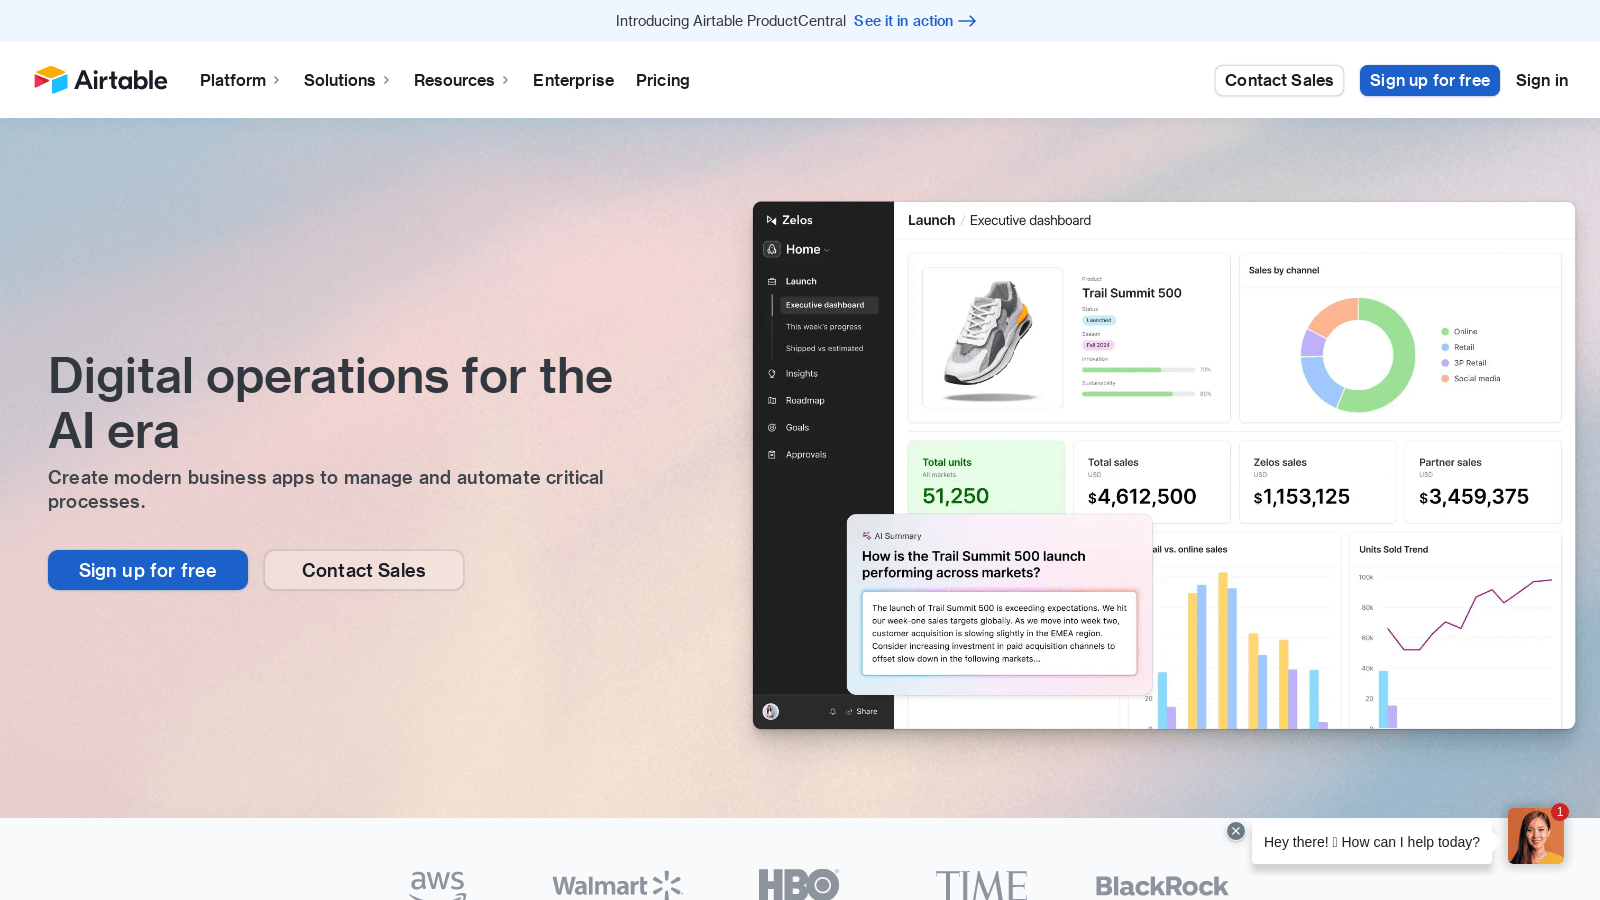Image resolution: width=1600 pixels, height=900 pixels.
Task: Click the Social media legend swatch
Action: coord(1445,379)
